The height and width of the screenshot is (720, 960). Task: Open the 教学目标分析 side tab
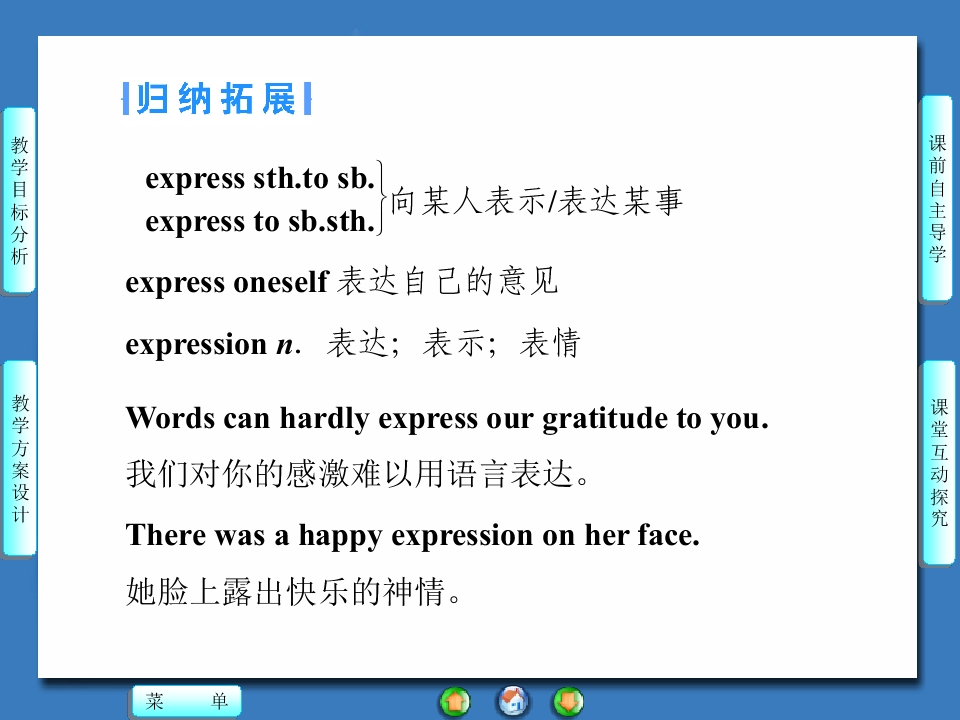(x=19, y=200)
